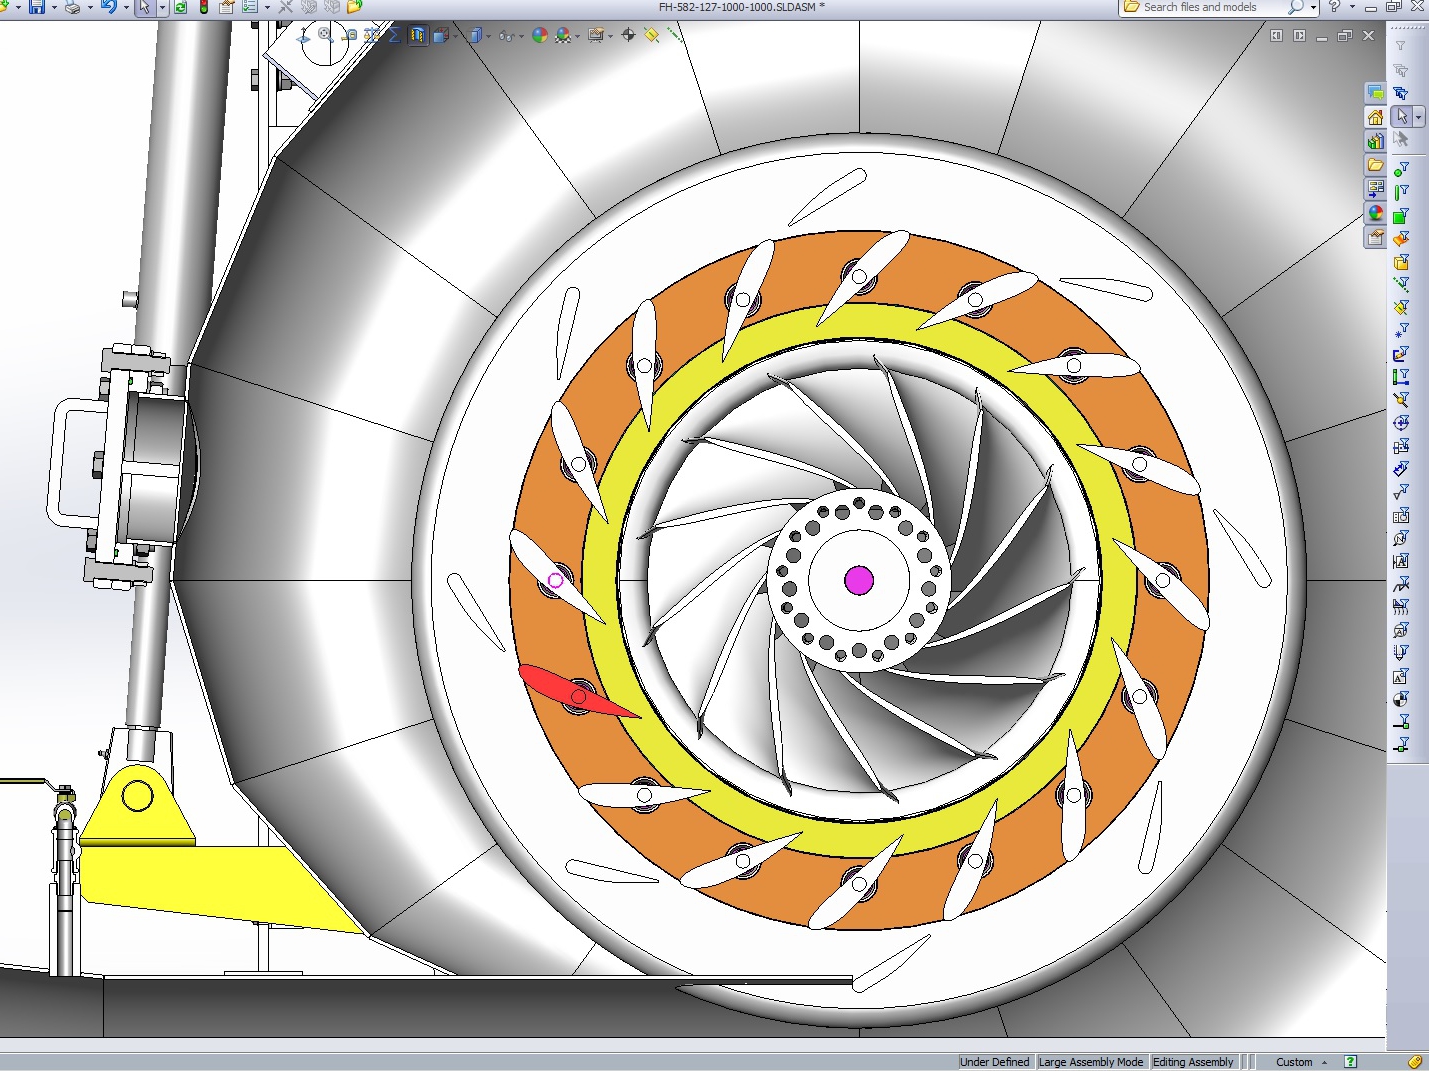Viewport: 1429px width, 1071px height.
Task: Open the Select tool dropdown in top toolbar
Action: click(x=162, y=8)
